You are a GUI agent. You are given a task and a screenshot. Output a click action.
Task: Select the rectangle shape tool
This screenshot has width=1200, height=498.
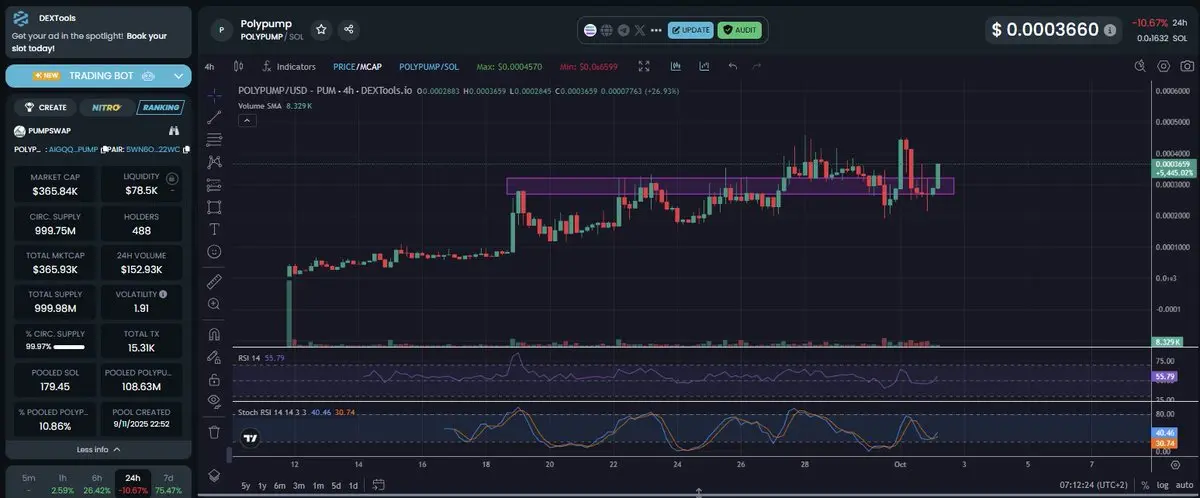pyautogui.click(x=214, y=207)
